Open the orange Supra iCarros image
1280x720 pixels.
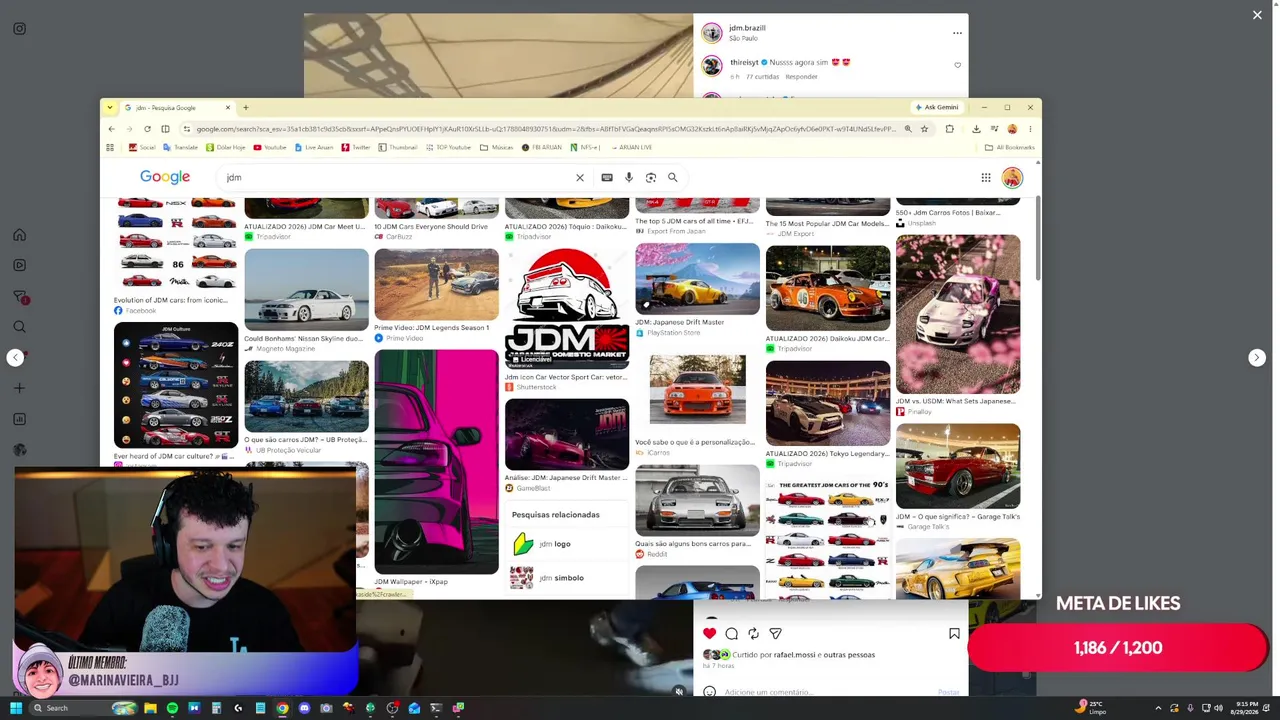point(697,389)
